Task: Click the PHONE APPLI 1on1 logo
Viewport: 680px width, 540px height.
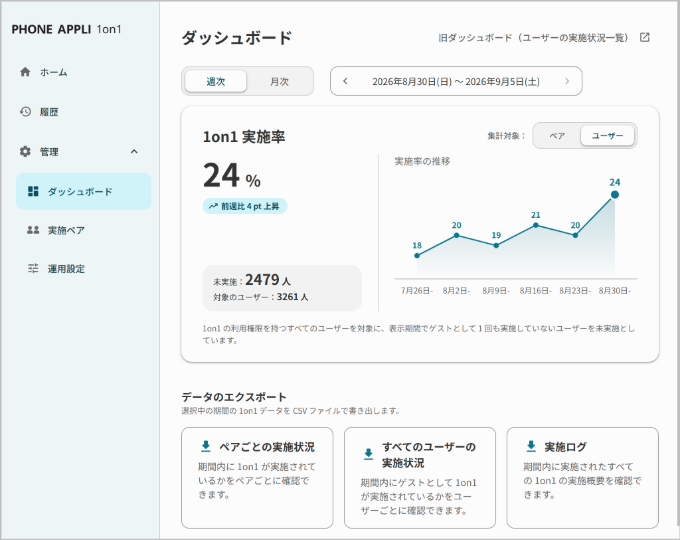Action: point(66,29)
